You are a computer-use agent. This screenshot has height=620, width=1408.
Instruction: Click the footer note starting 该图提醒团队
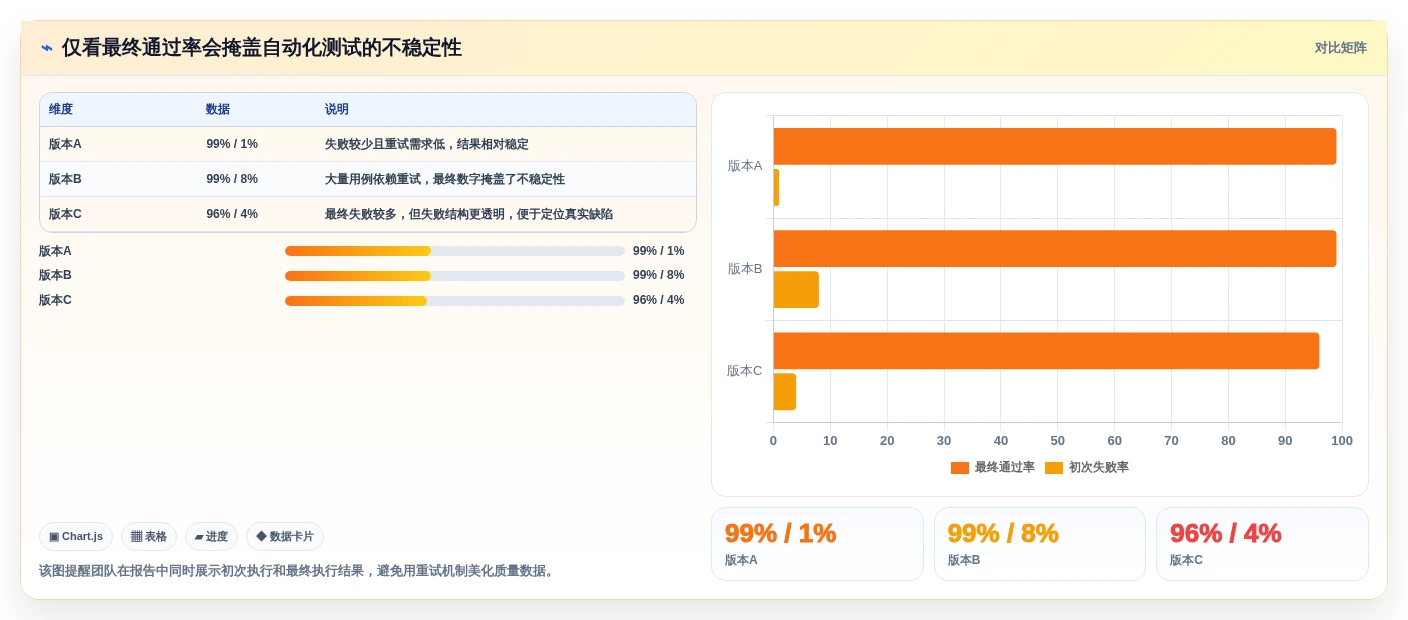(x=297, y=571)
